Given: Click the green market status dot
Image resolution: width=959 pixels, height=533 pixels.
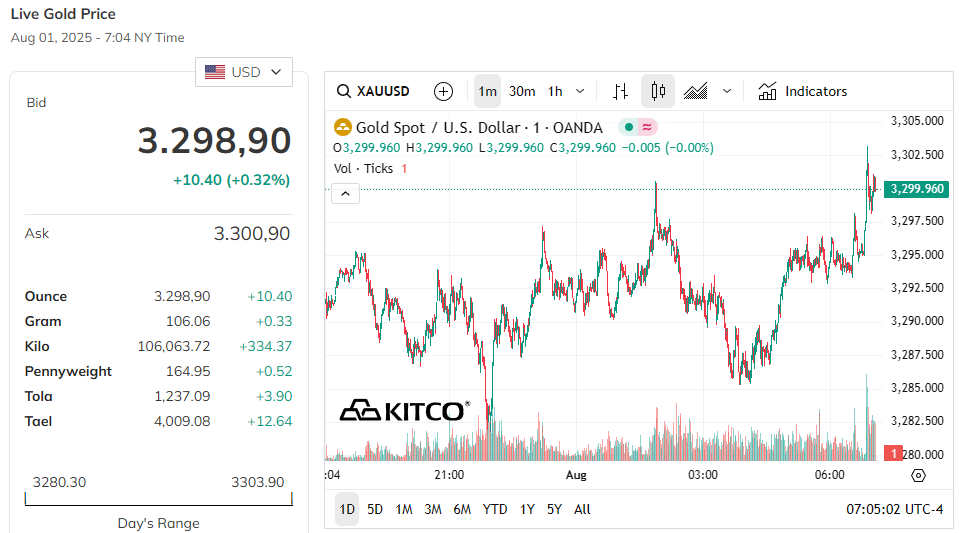Looking at the screenshot, I should click(628, 127).
